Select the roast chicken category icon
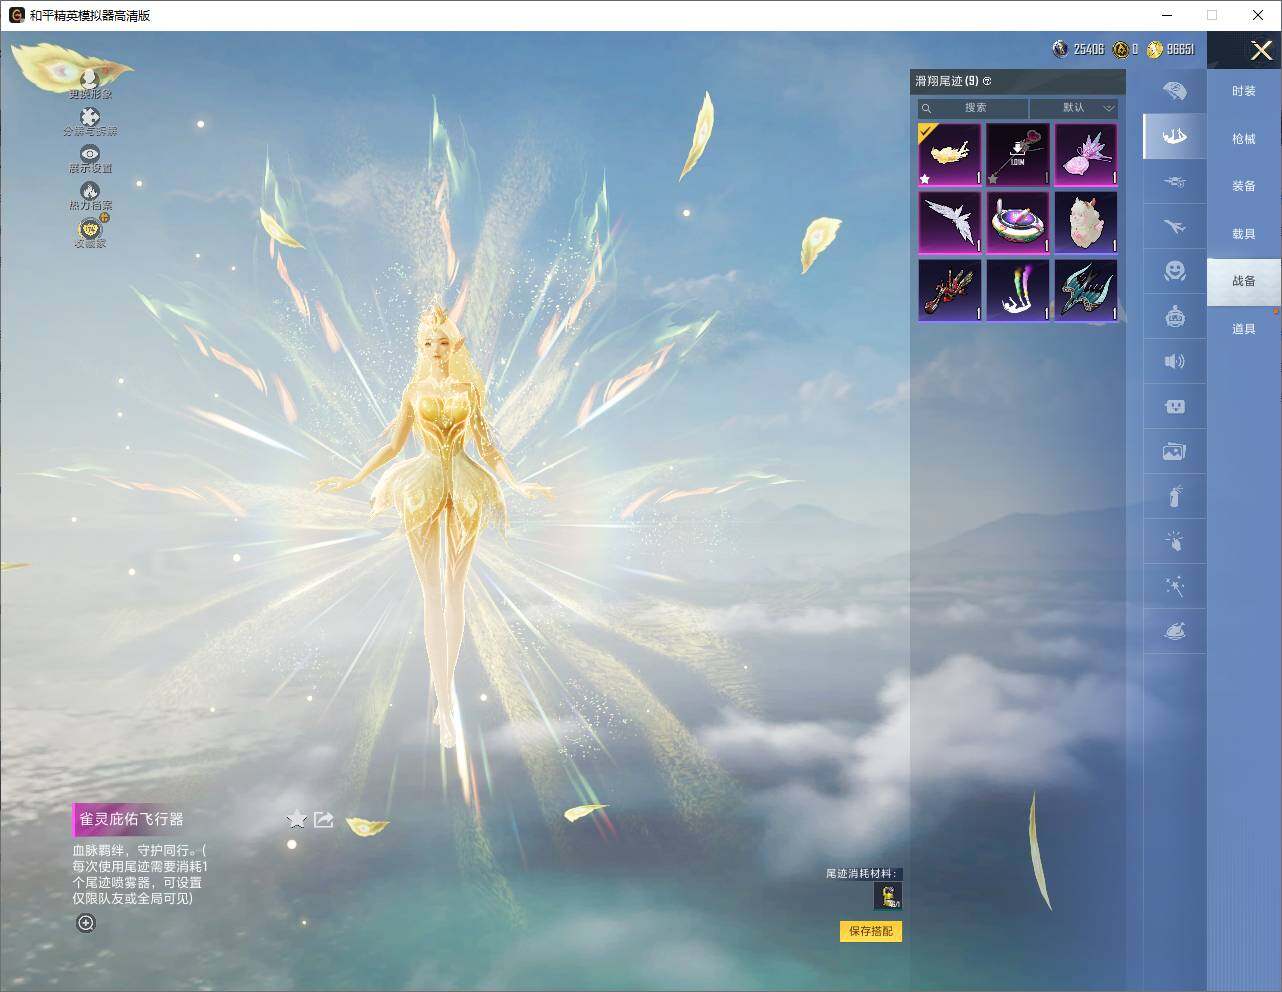1282x992 pixels. [x=1175, y=631]
